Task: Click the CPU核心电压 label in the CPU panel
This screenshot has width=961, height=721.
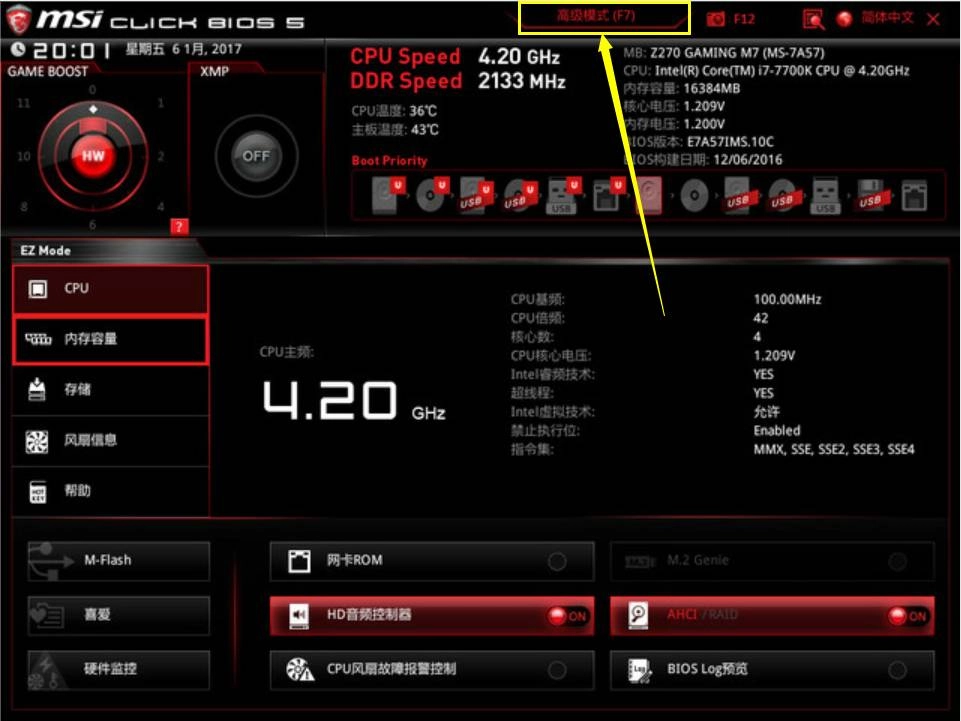Action: (x=551, y=356)
